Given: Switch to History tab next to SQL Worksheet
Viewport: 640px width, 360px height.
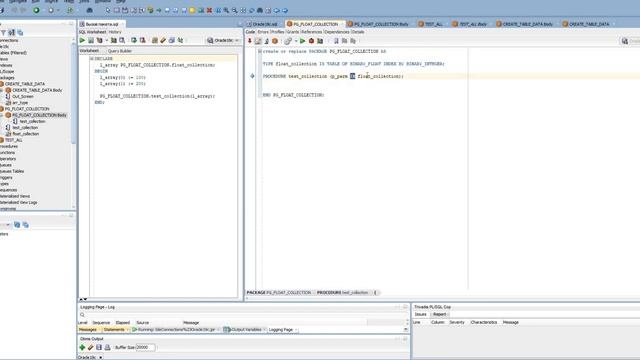Looking at the screenshot, I should click(115, 32).
